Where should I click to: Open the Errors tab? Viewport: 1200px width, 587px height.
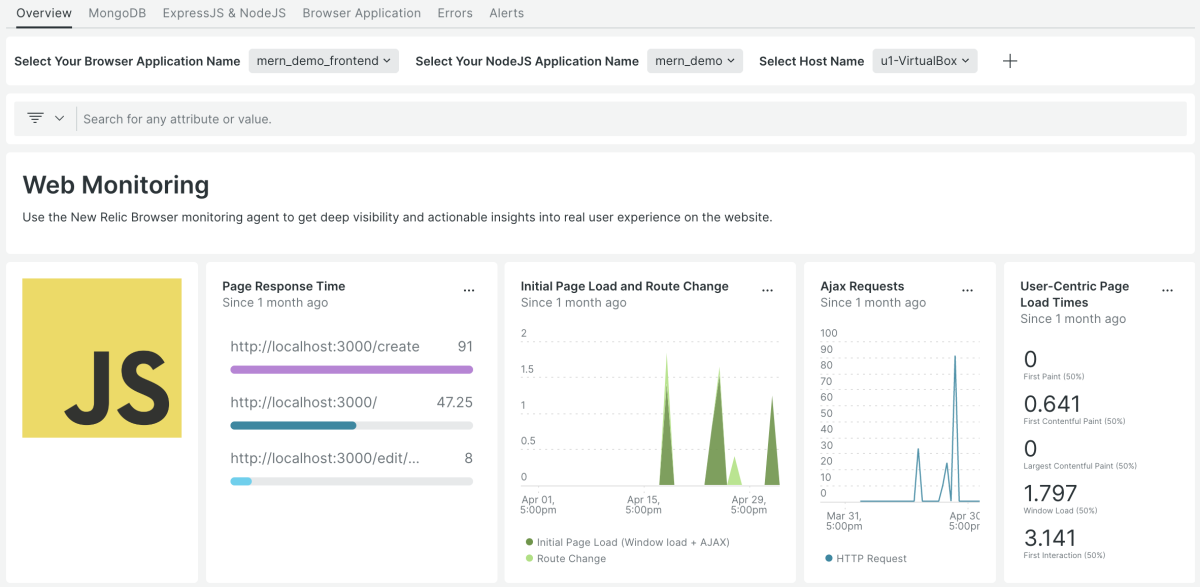[455, 13]
